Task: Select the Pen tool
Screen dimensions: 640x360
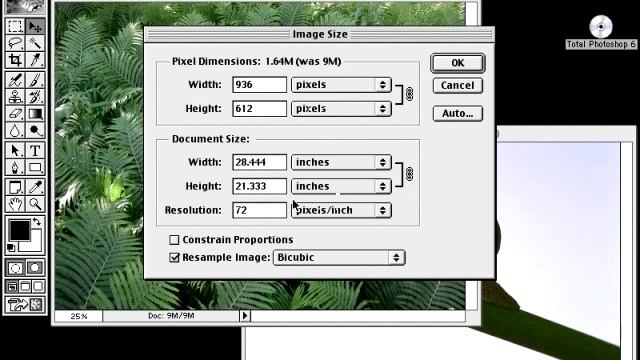Action: pos(15,167)
